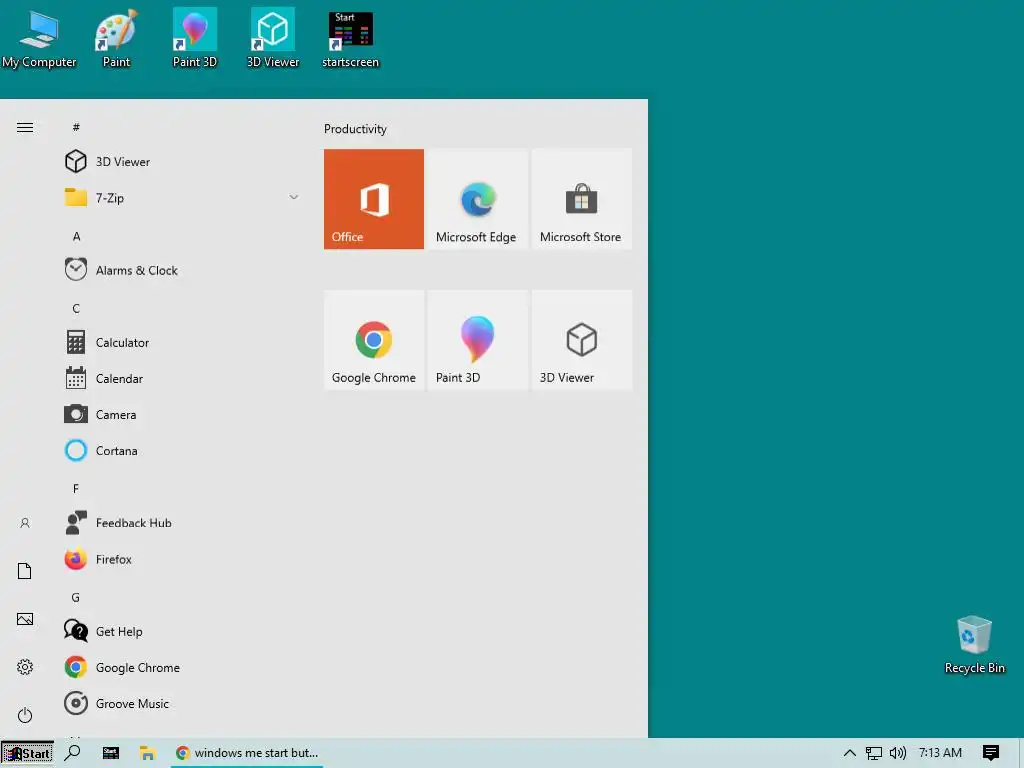The height and width of the screenshot is (768, 1024).
Task: Click the letter C header
Action: 76,308
